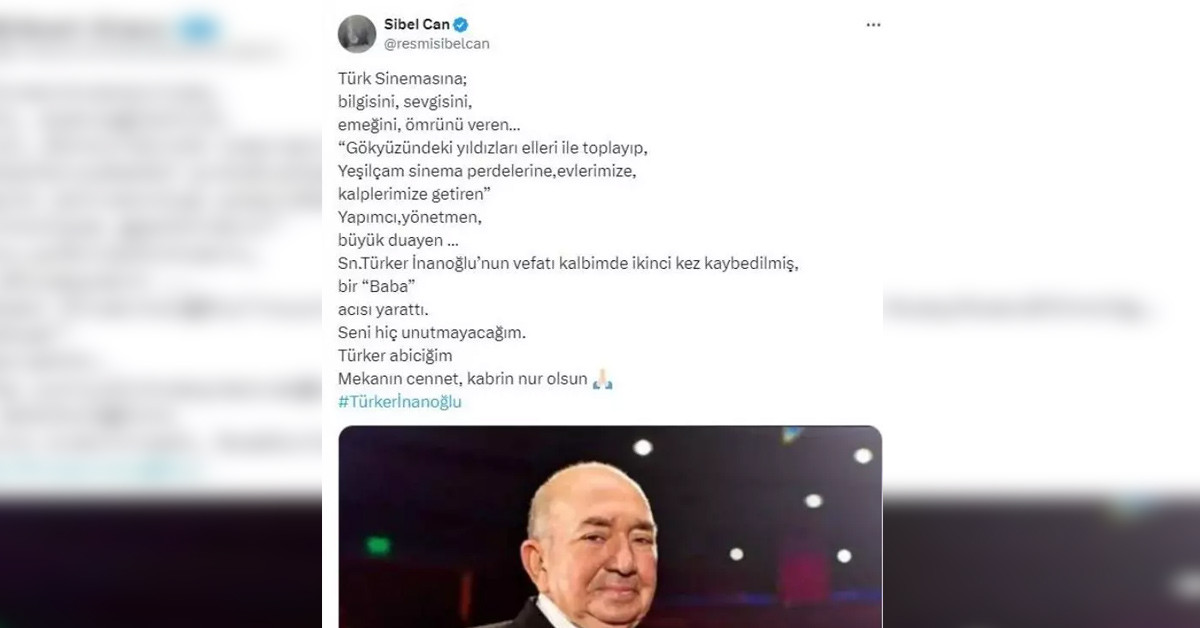Select the line "Yeşilçam sinema perdelerine,evlerimize,"
This screenshot has height=628, width=1200.
coord(487,170)
